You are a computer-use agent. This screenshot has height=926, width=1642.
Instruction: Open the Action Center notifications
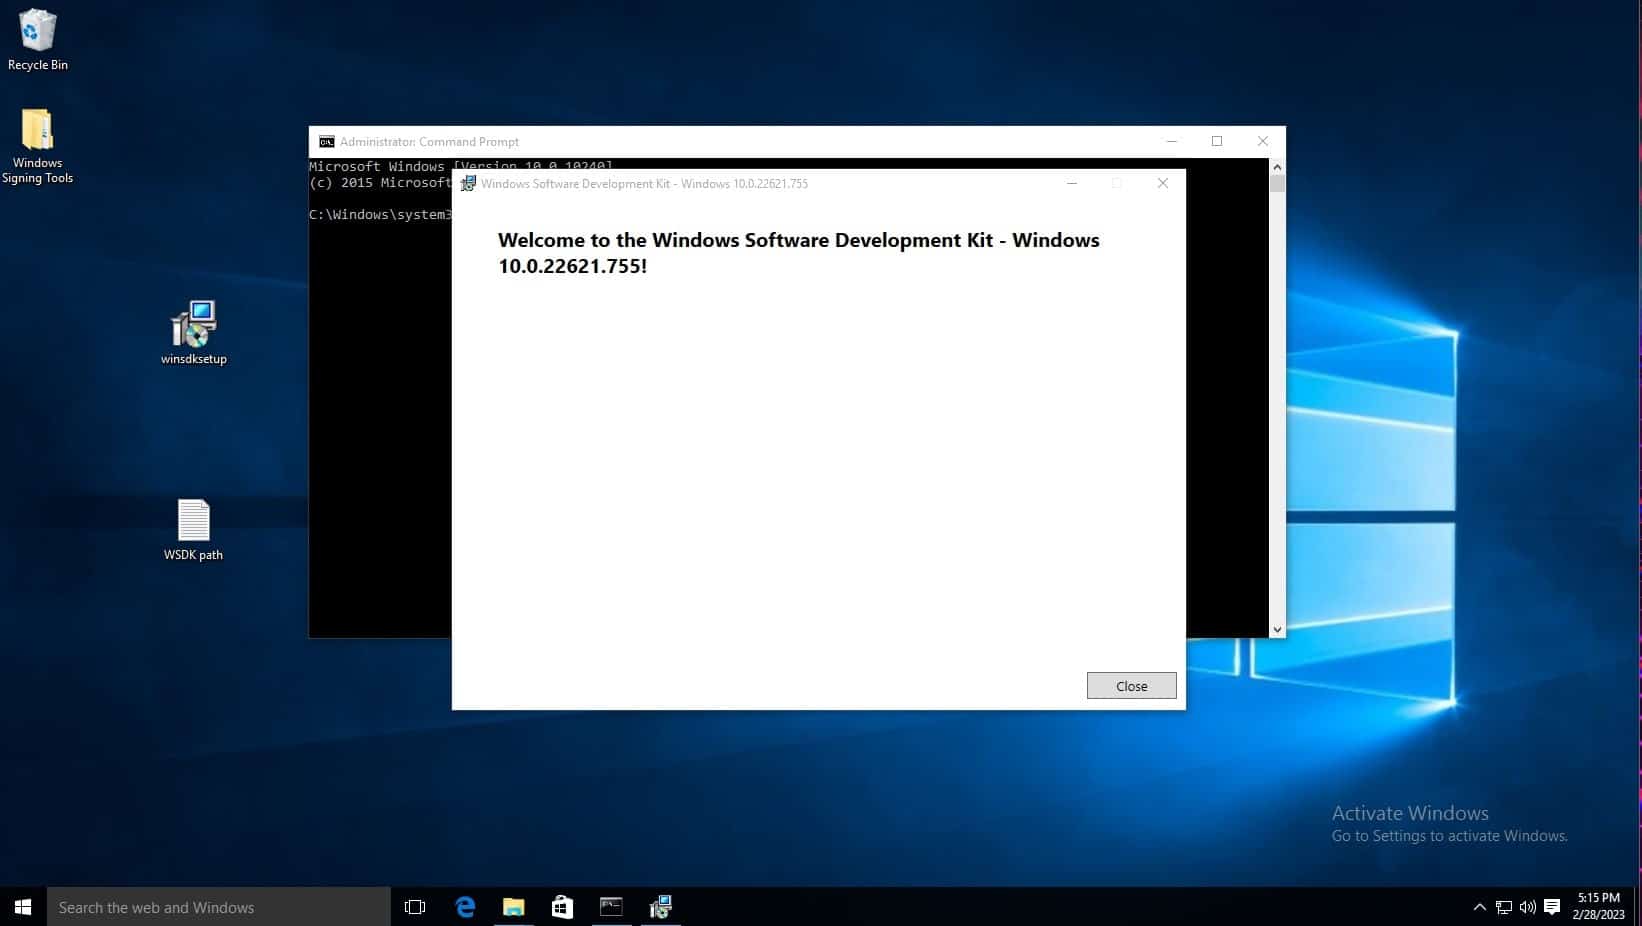tap(1552, 907)
